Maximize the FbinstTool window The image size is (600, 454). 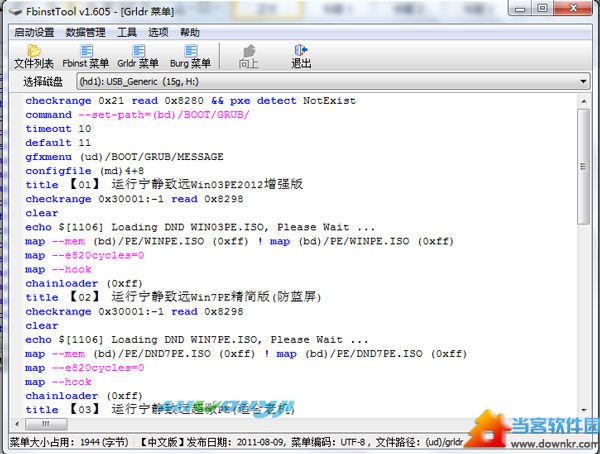[x=542, y=8]
